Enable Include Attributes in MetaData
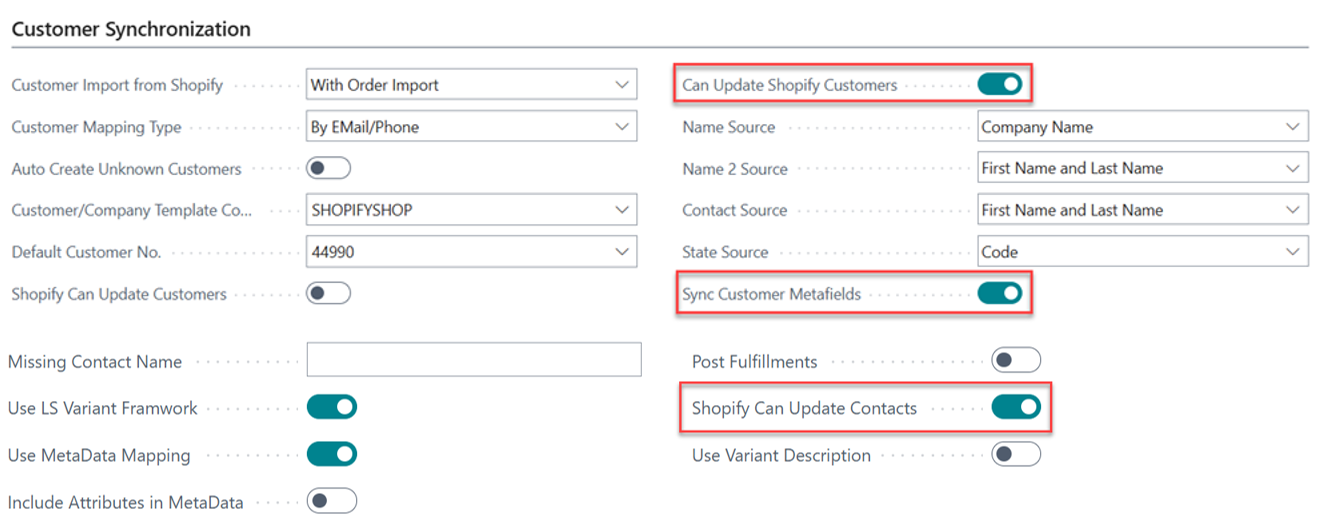 [x=331, y=501]
